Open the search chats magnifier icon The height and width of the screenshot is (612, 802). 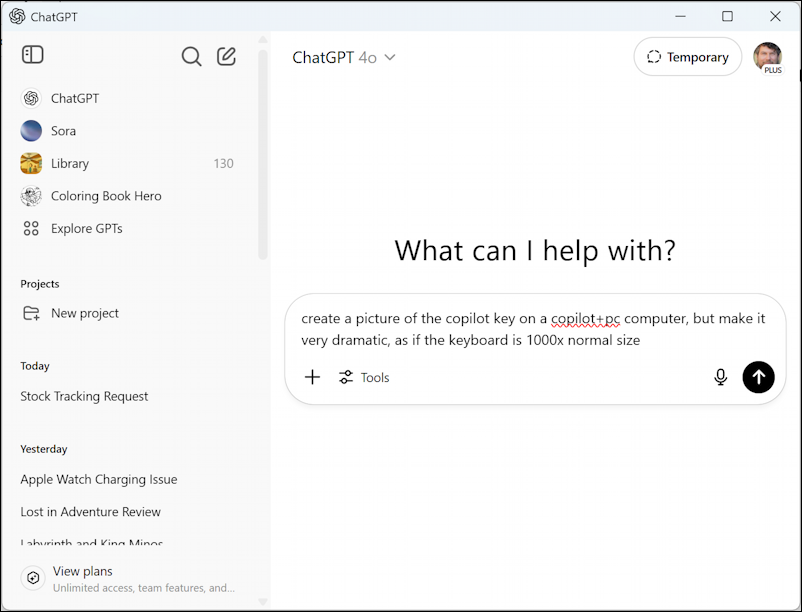(x=191, y=56)
